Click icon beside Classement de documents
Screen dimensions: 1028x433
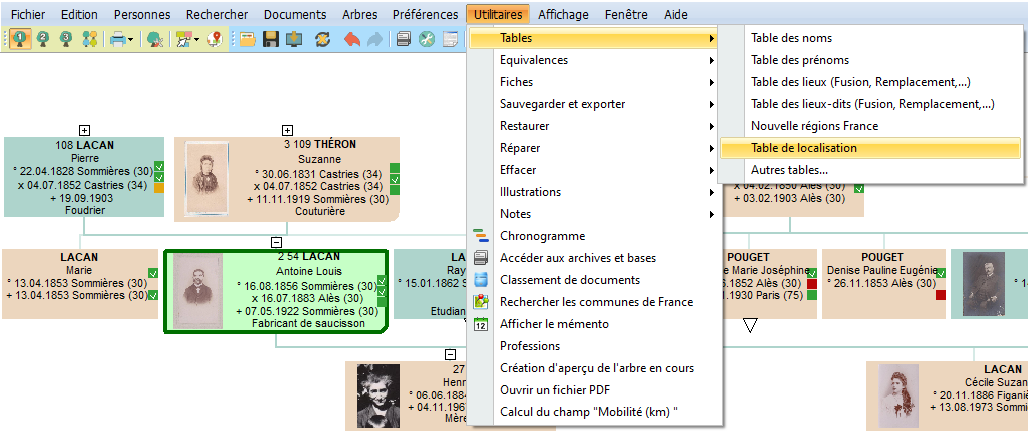click(x=481, y=280)
